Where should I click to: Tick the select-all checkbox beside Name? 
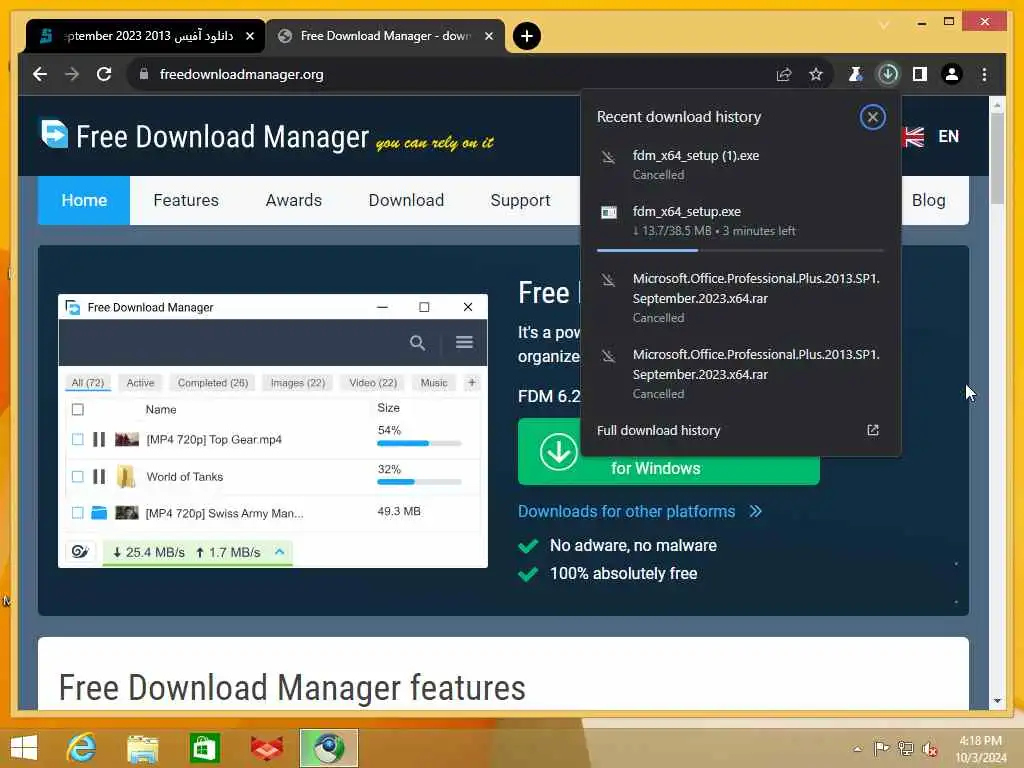click(x=78, y=409)
